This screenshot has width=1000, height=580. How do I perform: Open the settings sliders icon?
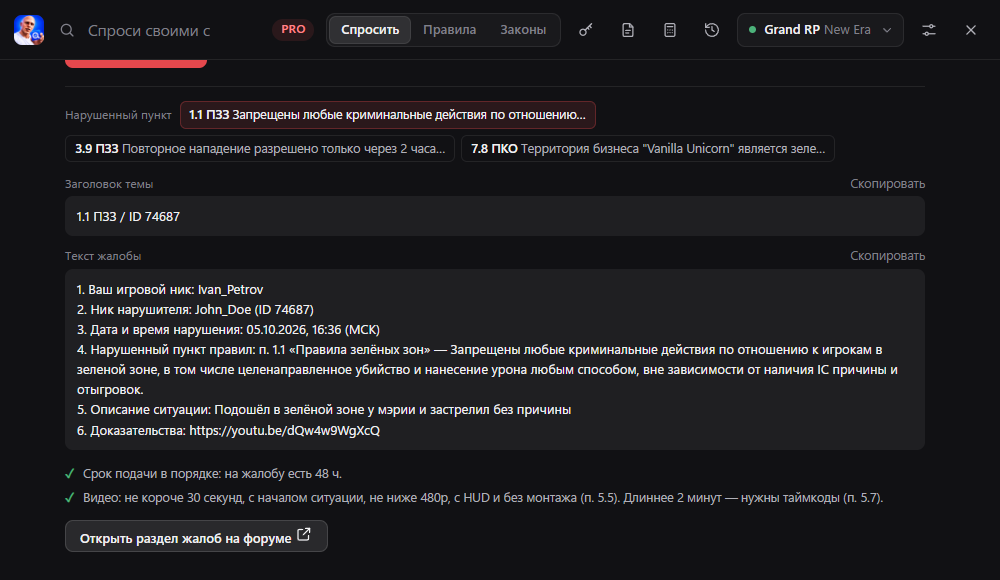(x=929, y=30)
